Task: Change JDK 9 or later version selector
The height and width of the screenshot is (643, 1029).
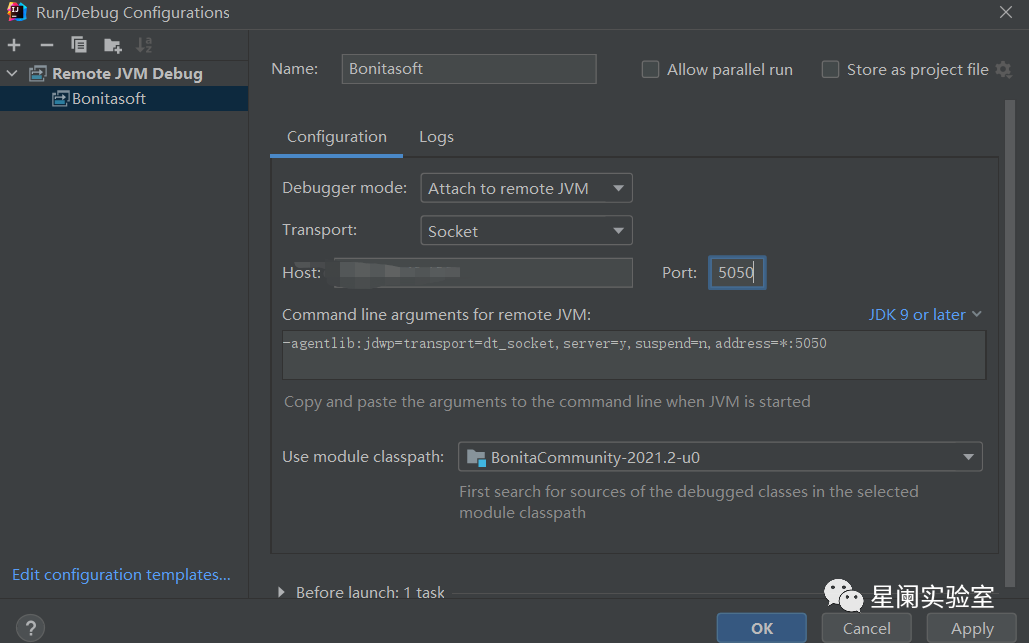Action: tap(925, 315)
